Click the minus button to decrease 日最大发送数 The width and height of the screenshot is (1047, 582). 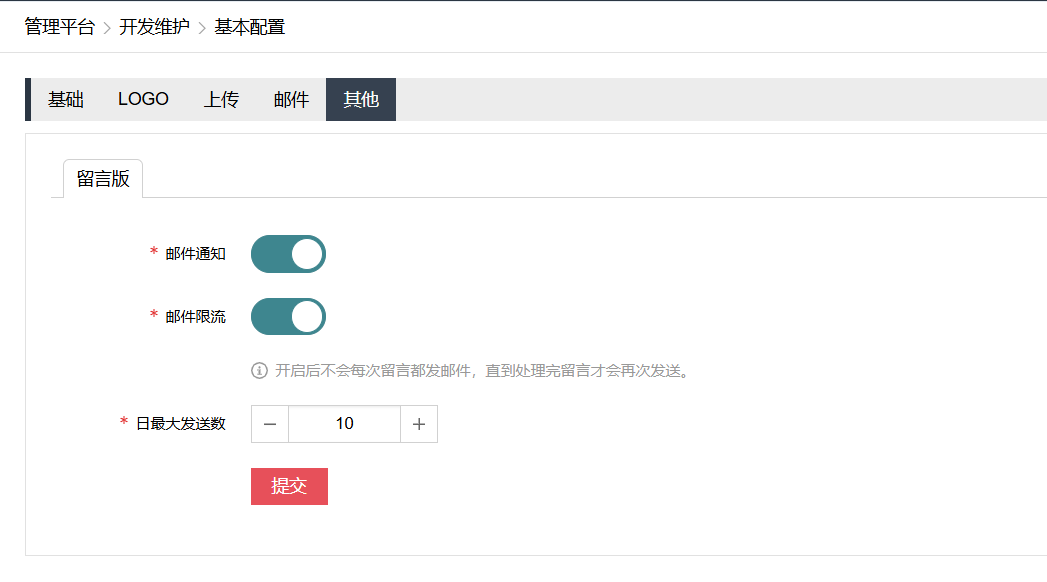pyautogui.click(x=270, y=424)
